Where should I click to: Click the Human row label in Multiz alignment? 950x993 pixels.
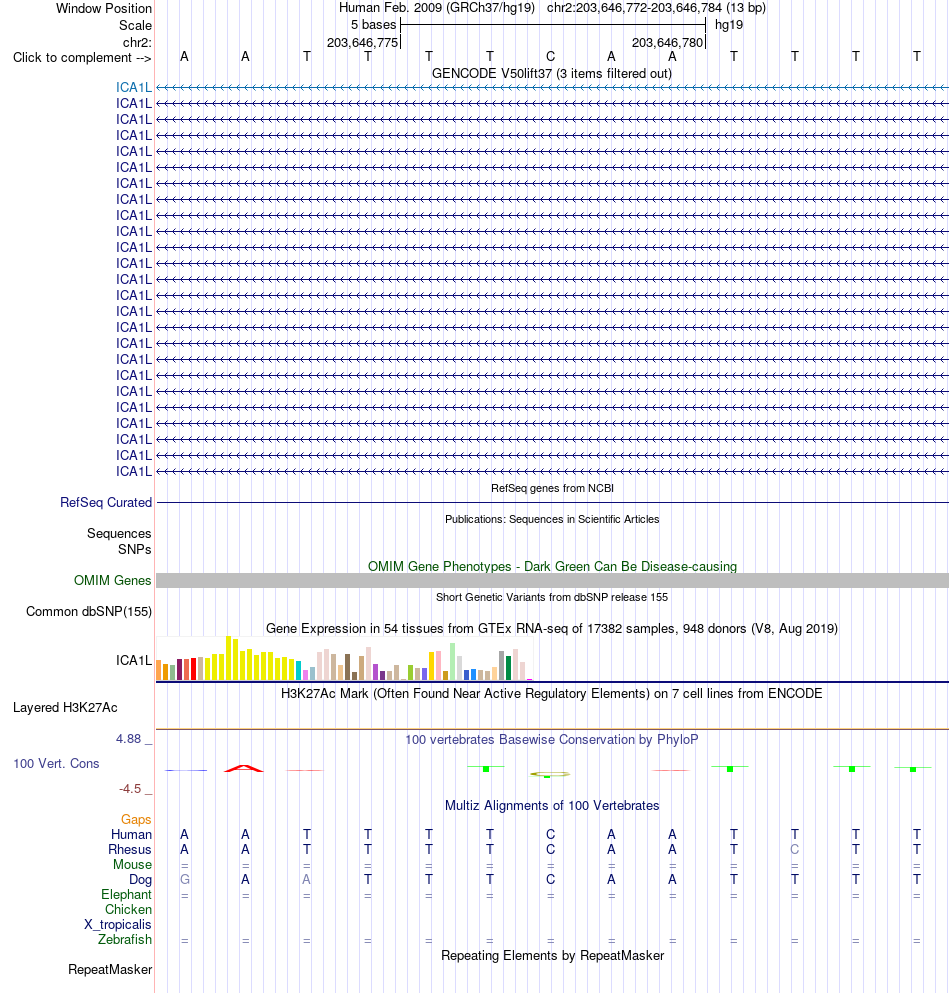click(x=131, y=835)
